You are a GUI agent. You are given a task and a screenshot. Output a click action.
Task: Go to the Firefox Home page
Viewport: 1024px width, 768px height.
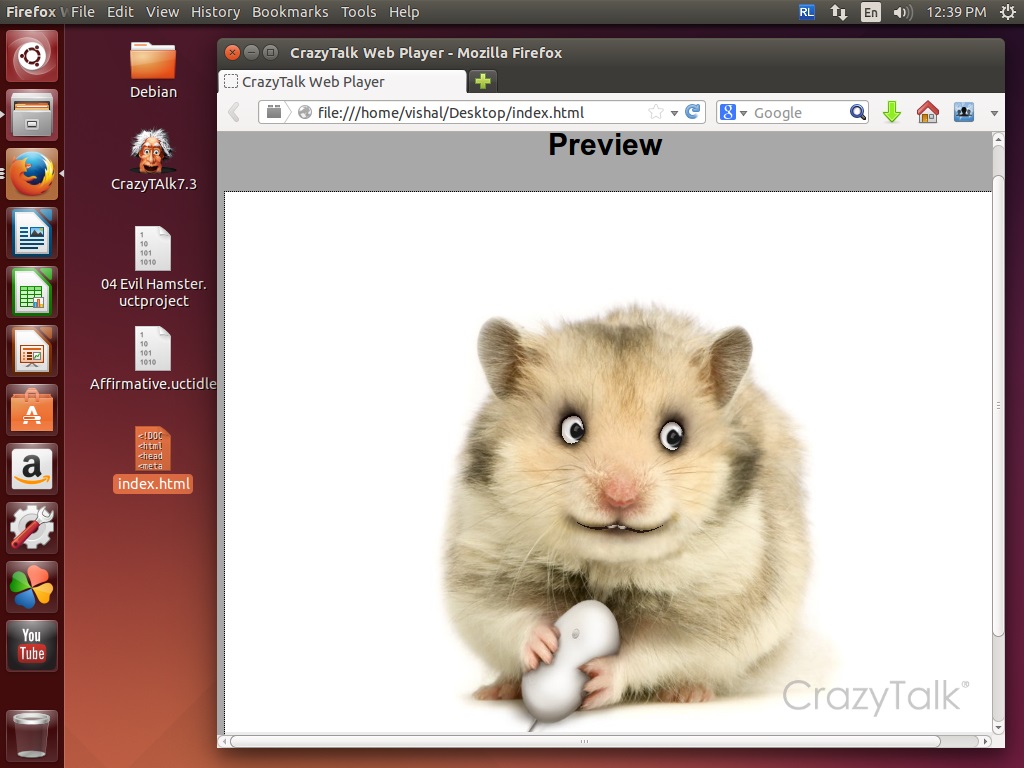tap(927, 112)
